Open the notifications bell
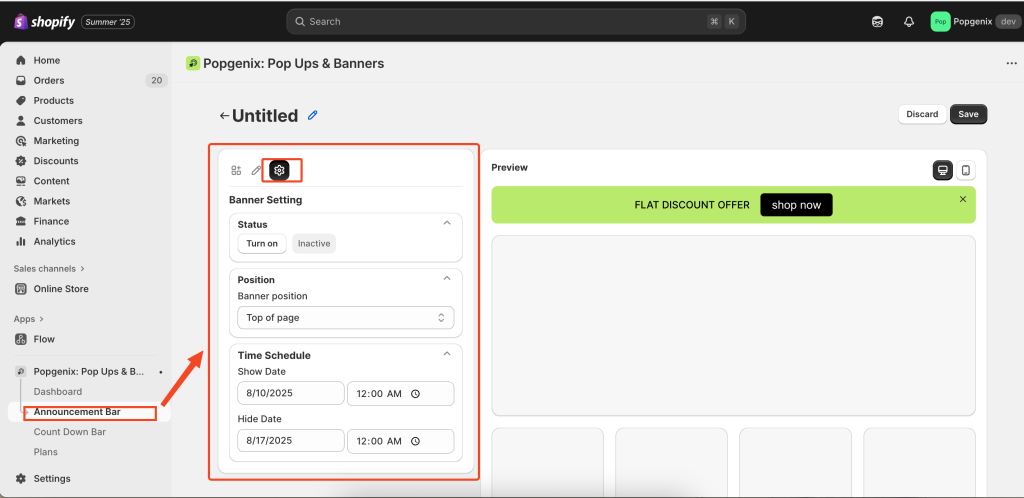The width and height of the screenshot is (1024, 498). tap(909, 22)
